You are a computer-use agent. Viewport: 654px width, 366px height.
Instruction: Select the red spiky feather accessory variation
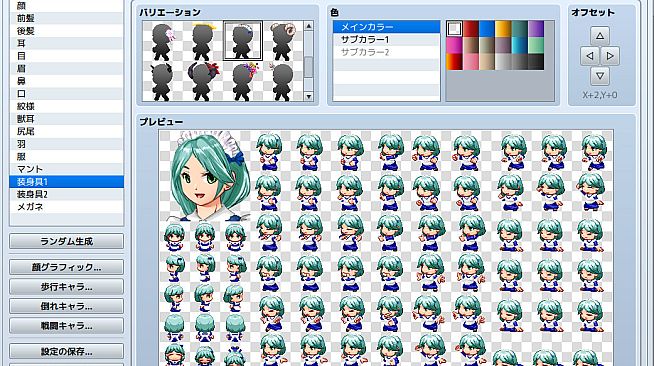tap(203, 81)
